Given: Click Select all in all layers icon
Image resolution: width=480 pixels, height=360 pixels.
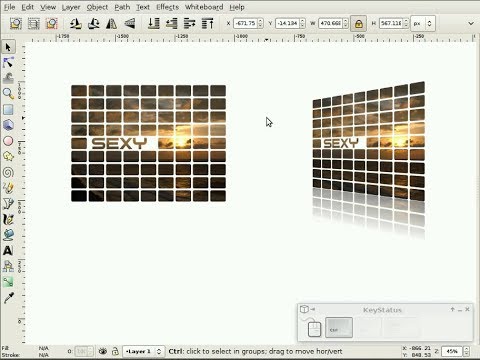Looking at the screenshot, I should tap(34, 23).
